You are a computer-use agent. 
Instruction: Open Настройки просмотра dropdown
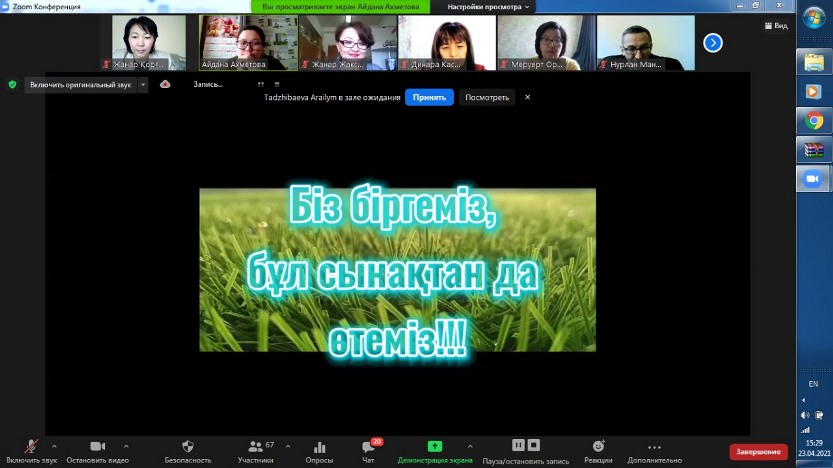[488, 7]
